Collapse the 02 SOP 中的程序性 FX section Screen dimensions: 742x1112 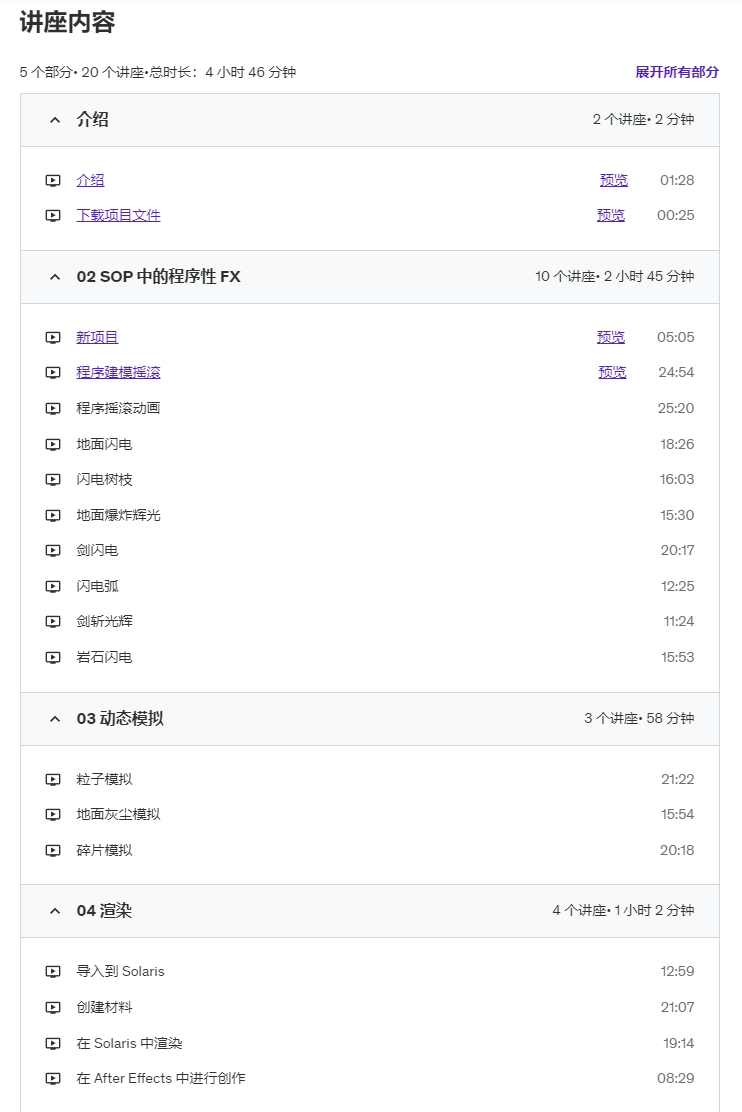pyautogui.click(x=55, y=277)
